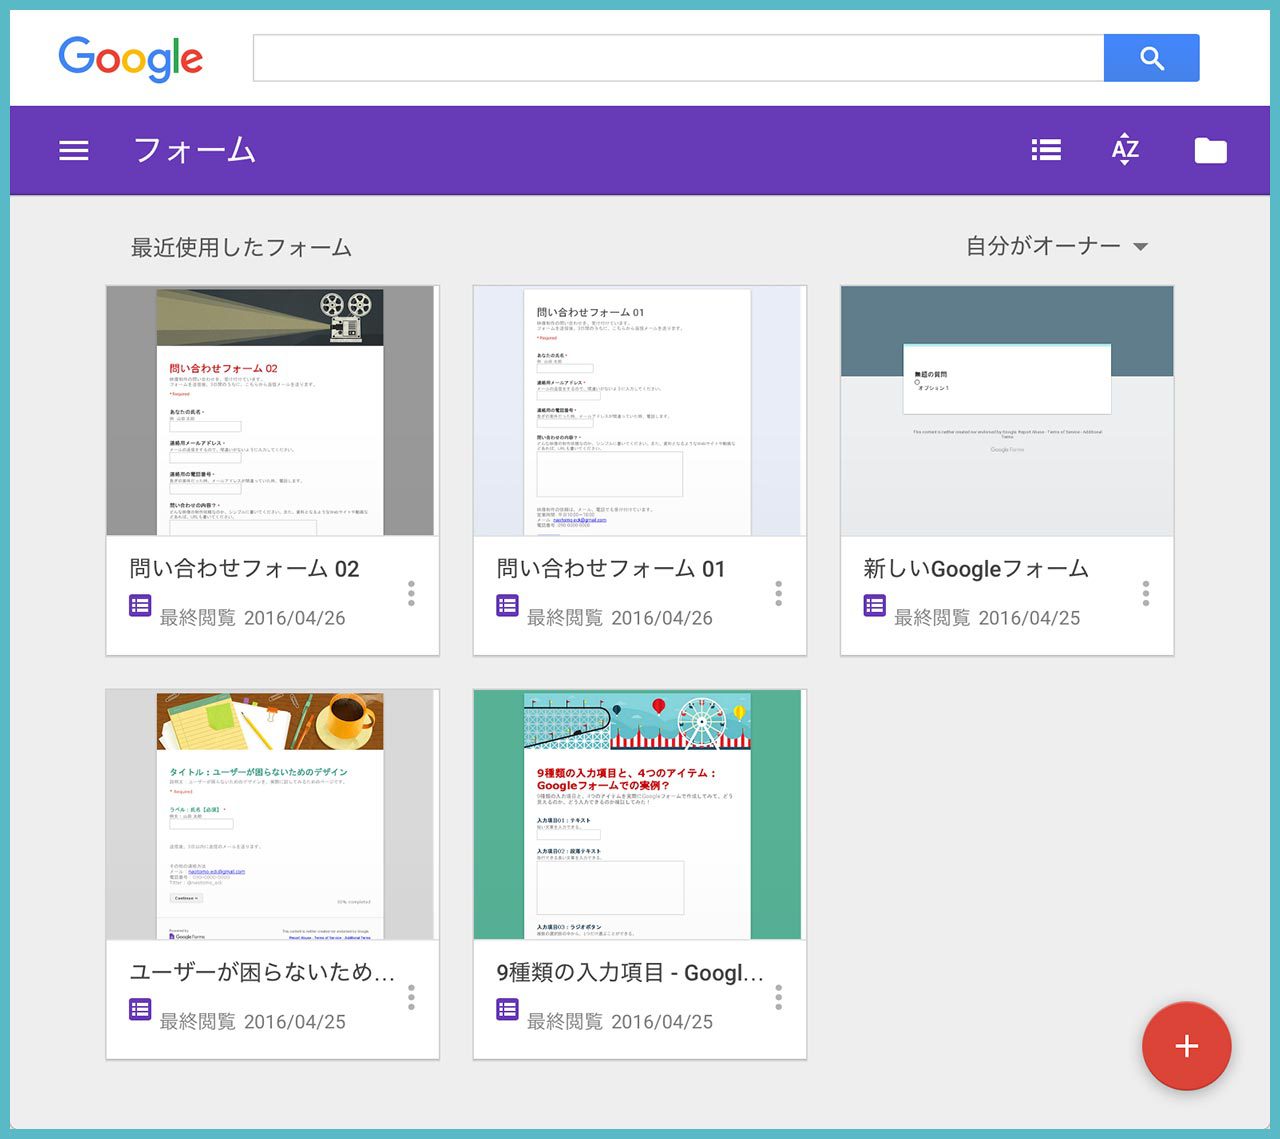Open more options for 問い合わせフォーム 02

(x=411, y=593)
